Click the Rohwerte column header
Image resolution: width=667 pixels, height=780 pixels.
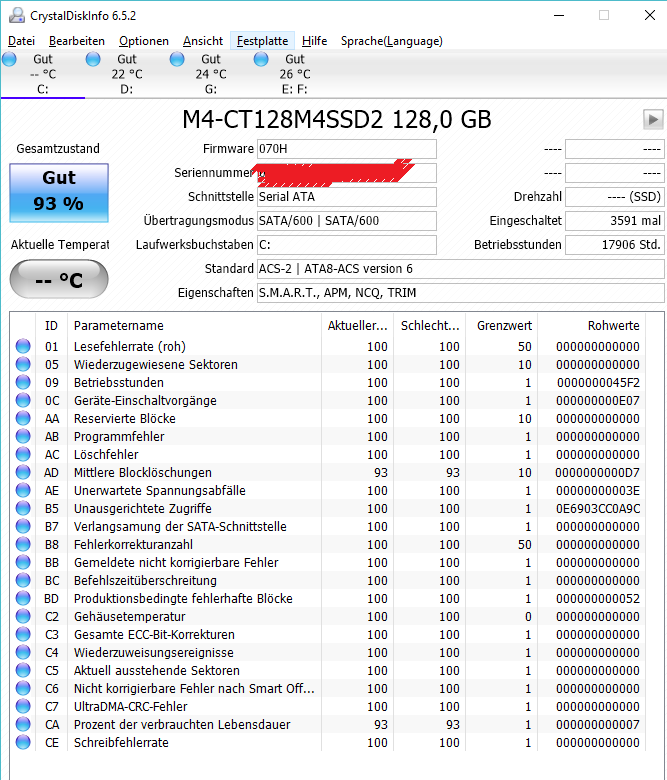[591, 325]
